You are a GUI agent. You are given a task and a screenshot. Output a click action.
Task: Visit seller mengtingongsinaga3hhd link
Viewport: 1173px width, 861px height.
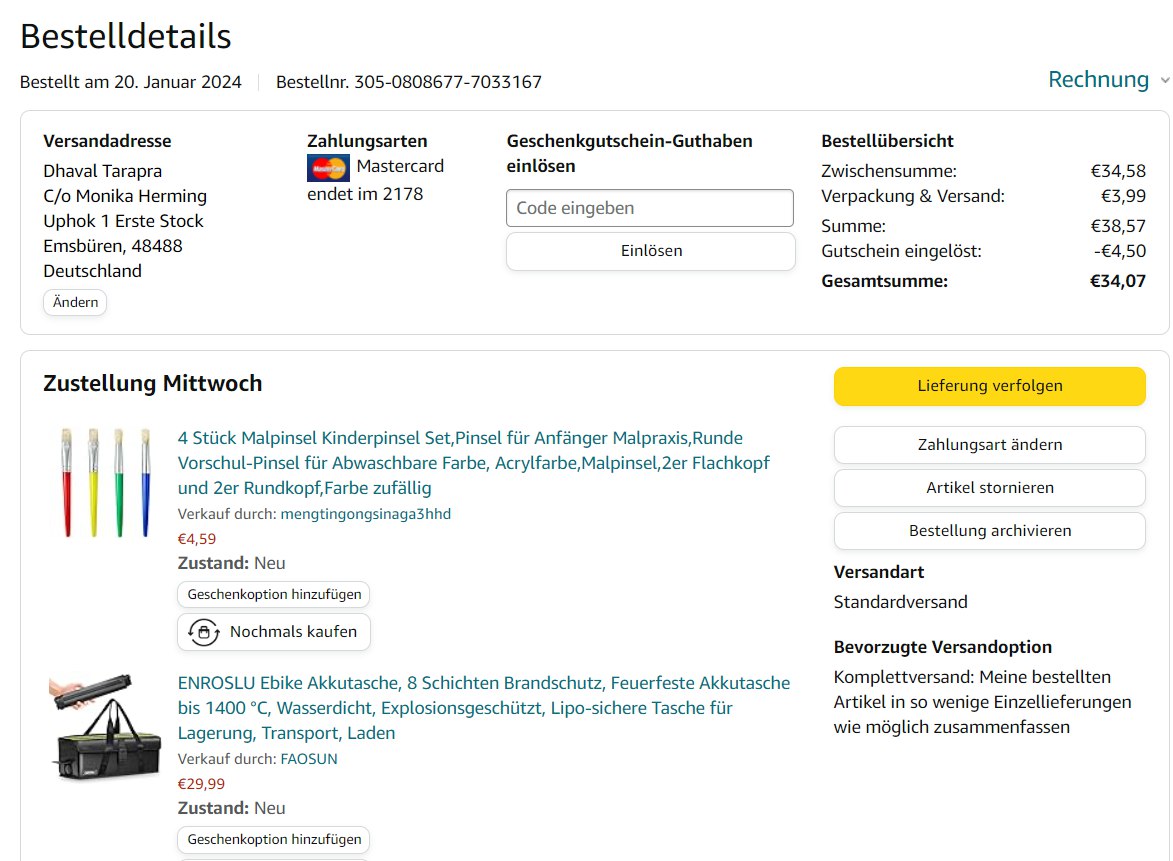(x=365, y=514)
